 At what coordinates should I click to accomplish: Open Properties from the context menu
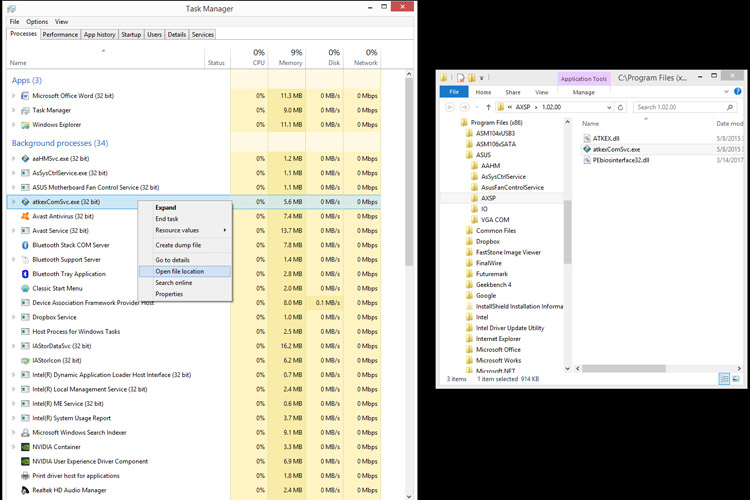point(185,294)
